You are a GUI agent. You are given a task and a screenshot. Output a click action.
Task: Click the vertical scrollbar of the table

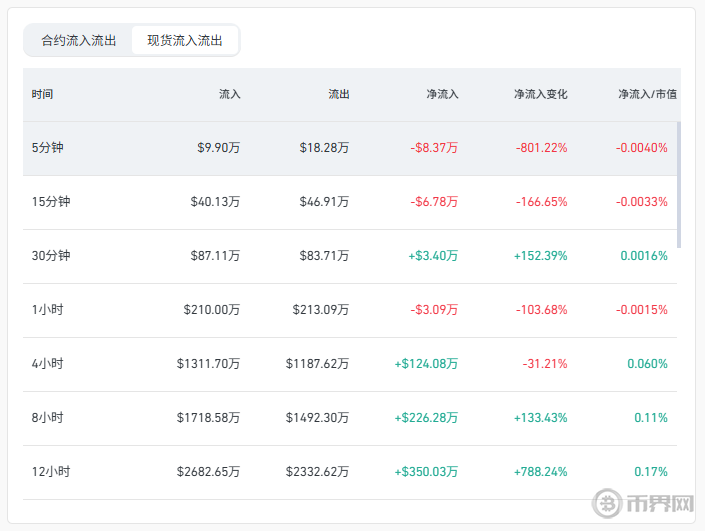click(x=680, y=185)
